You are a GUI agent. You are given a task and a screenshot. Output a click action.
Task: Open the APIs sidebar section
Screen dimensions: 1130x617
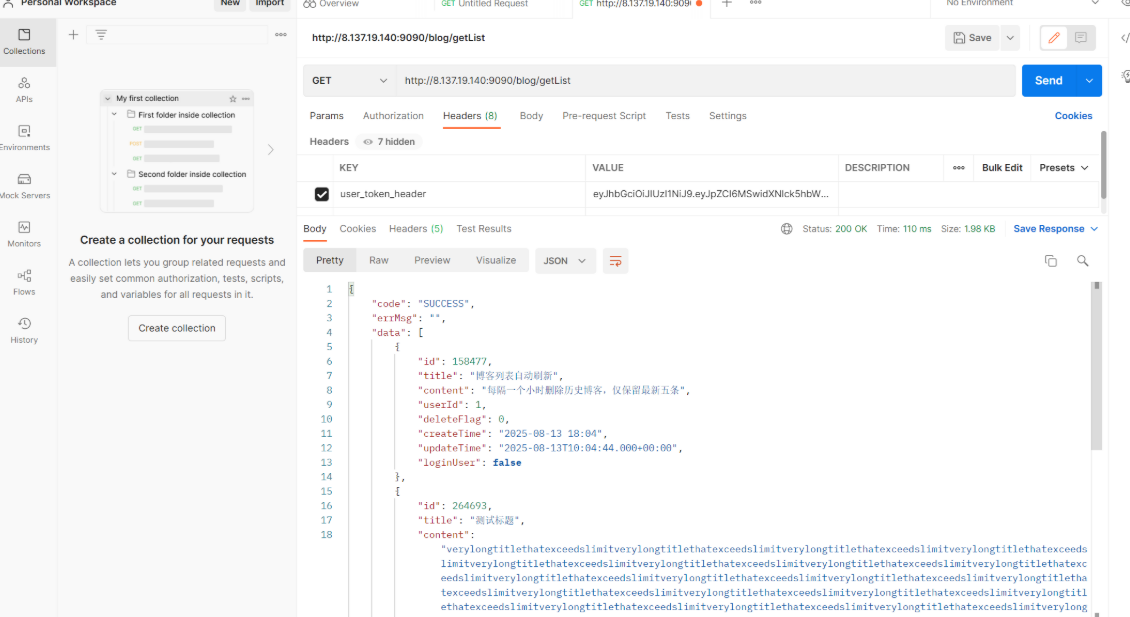25,90
